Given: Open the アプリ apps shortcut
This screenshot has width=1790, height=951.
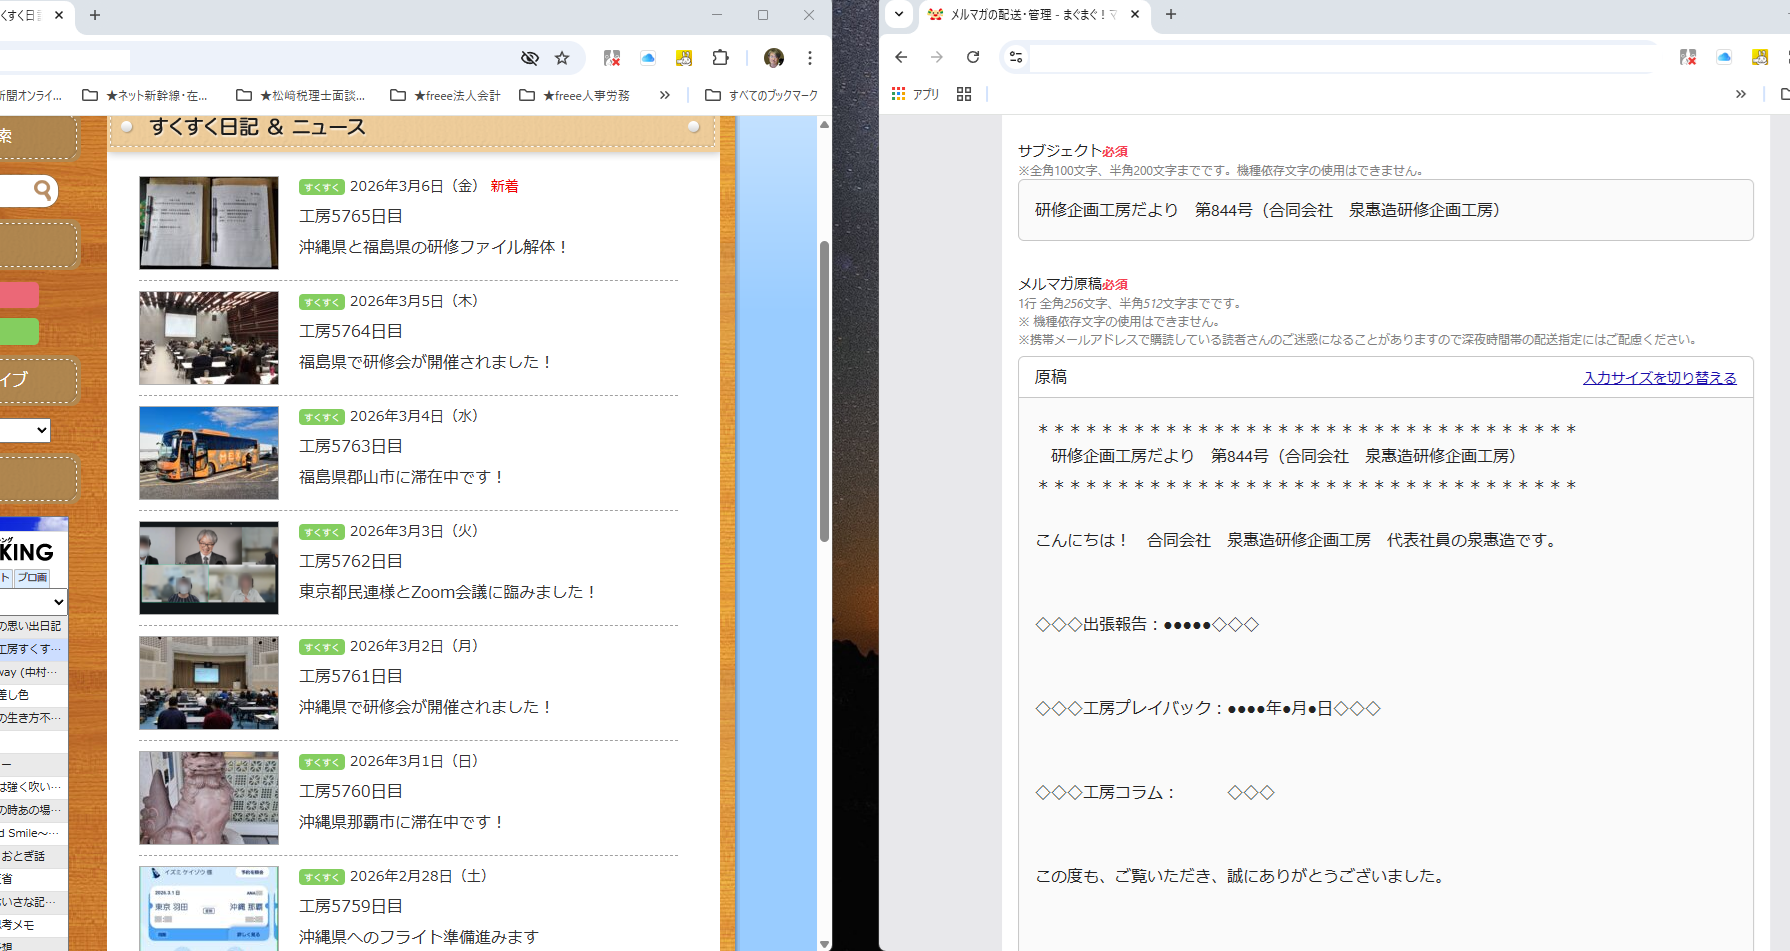Looking at the screenshot, I should pos(916,94).
